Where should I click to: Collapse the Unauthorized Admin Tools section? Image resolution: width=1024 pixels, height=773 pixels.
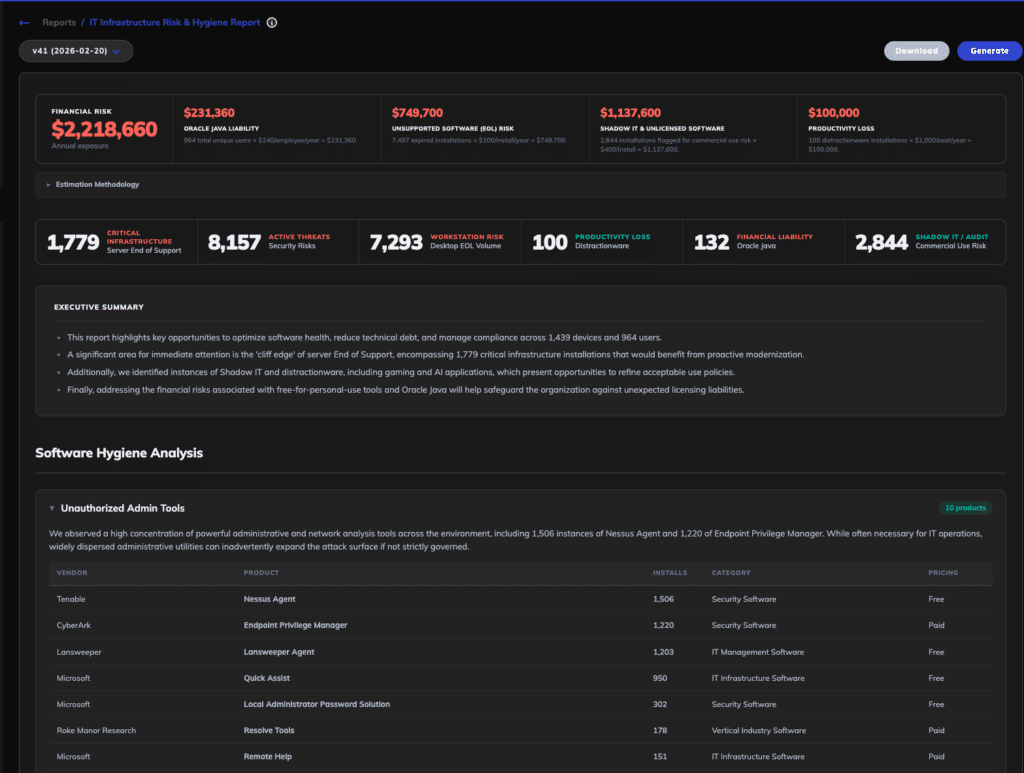(52, 508)
